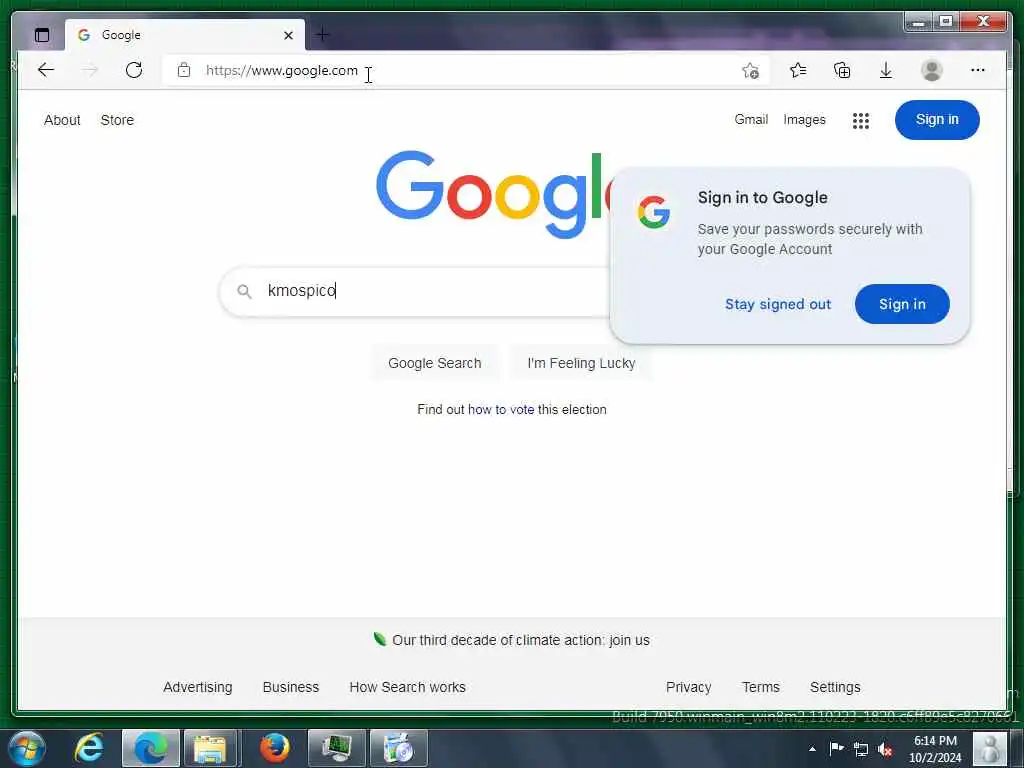Click the user tile at the taskbar's end

pos(990,748)
